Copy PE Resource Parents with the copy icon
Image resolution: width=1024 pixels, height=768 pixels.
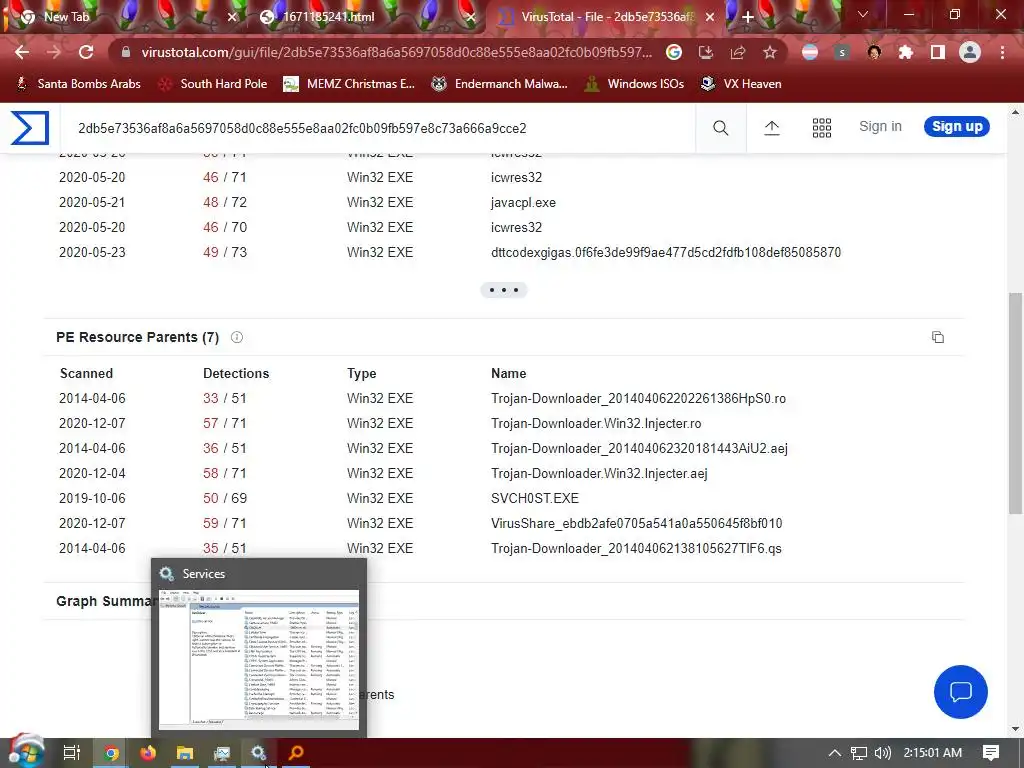point(938,337)
